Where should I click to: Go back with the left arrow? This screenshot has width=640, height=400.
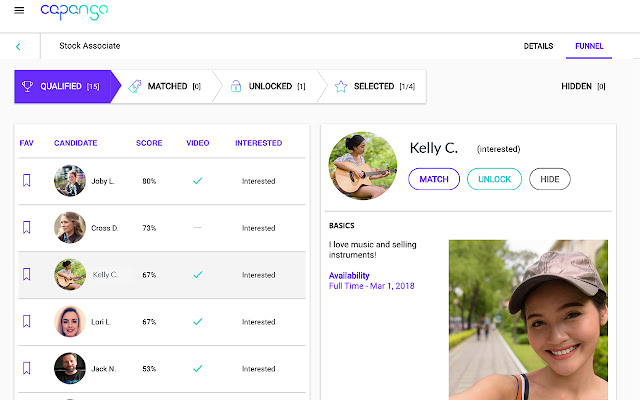tap(18, 46)
